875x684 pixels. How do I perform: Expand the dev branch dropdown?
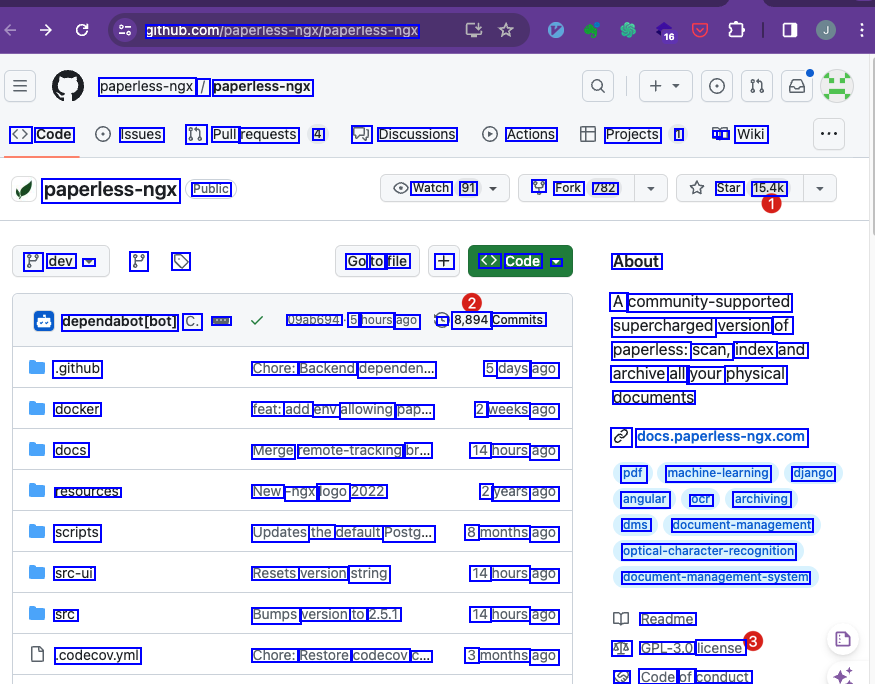(x=60, y=261)
